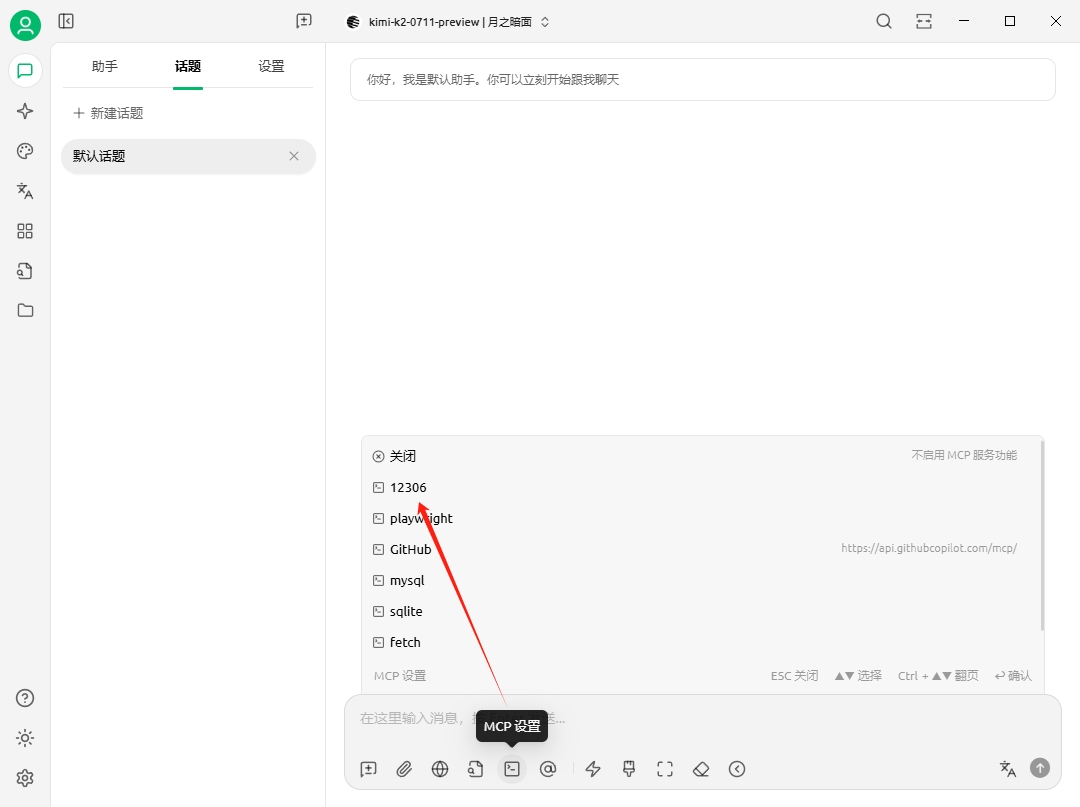Mention a model with the @ icon
The image size is (1080, 807).
(x=548, y=768)
